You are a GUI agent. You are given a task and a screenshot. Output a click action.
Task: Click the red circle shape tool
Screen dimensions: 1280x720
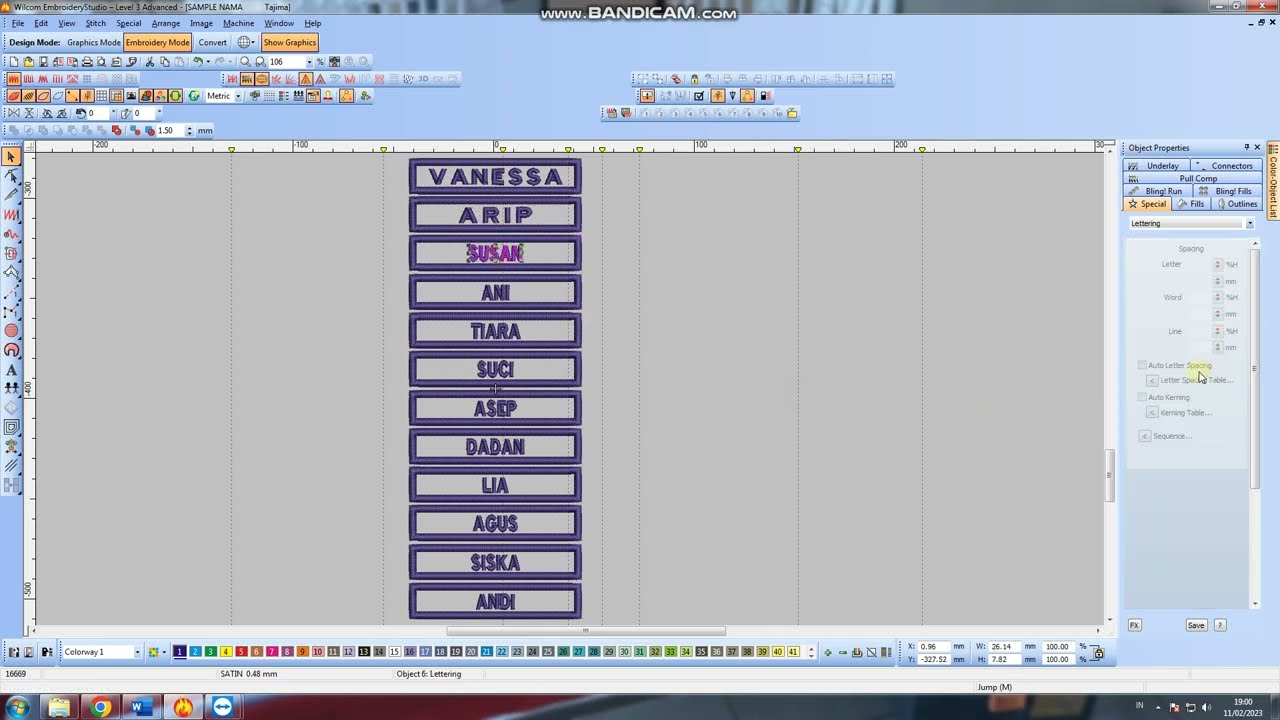tap(11, 331)
